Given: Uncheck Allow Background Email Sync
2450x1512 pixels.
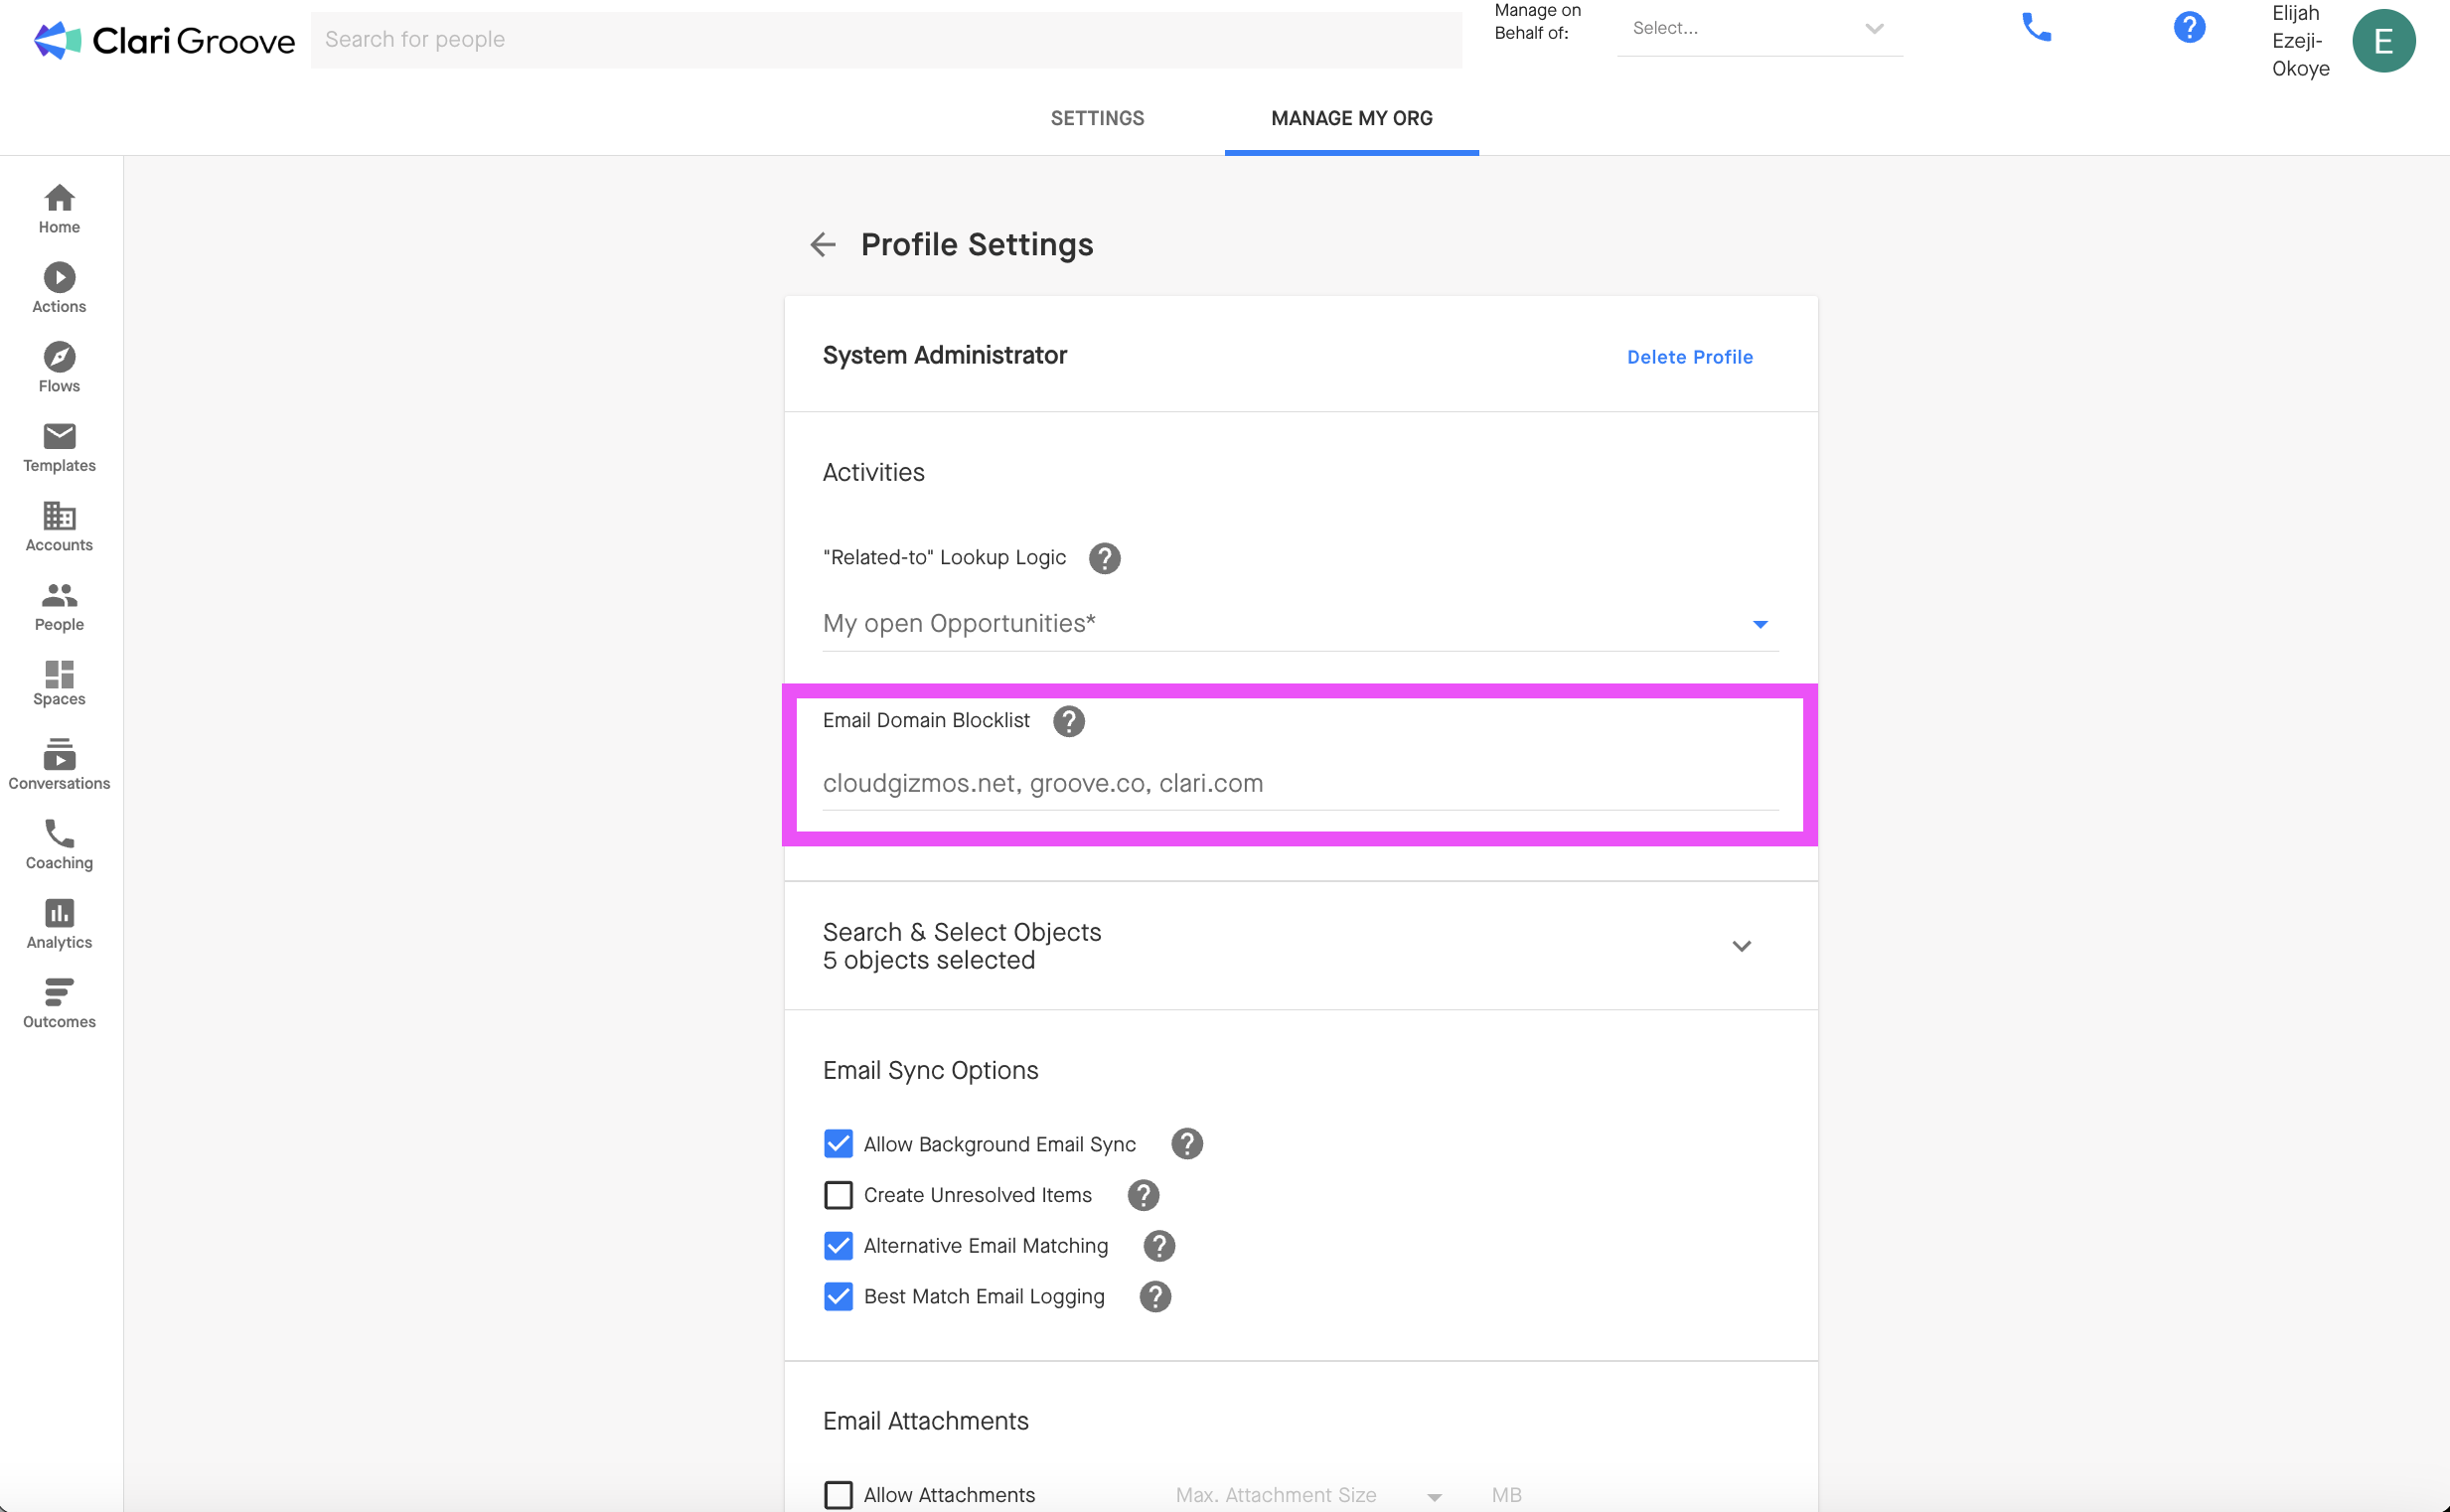Looking at the screenshot, I should click(838, 1144).
